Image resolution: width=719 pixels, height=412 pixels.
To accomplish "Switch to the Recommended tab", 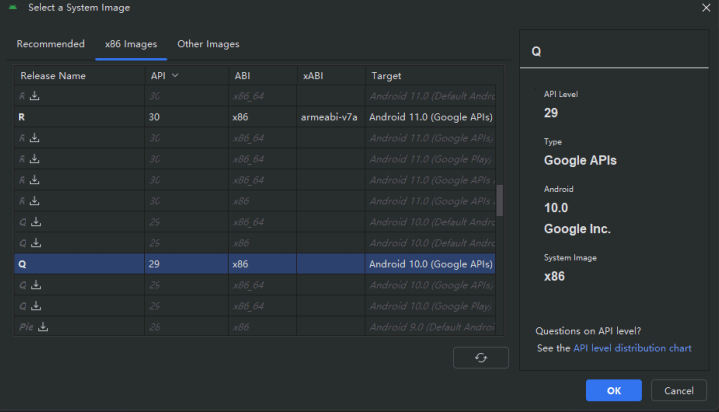I will [50, 44].
